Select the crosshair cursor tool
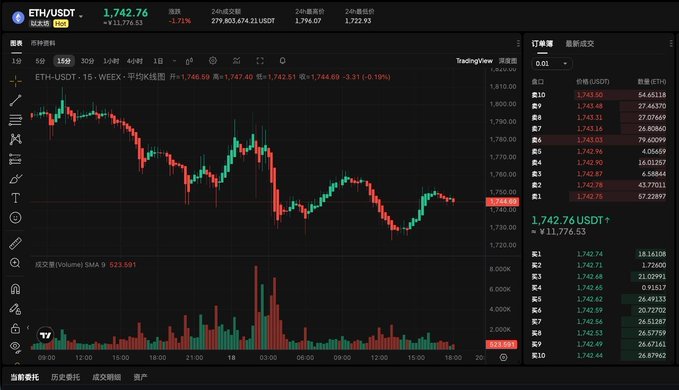 (x=16, y=81)
